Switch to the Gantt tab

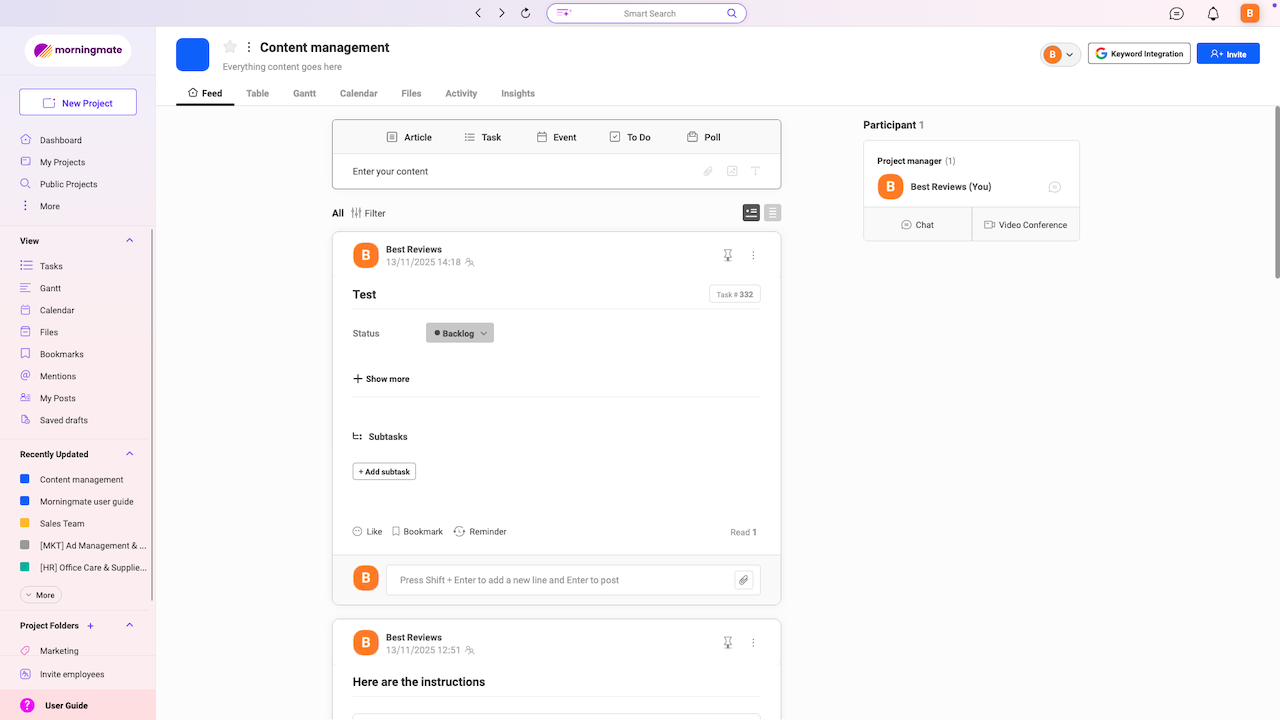tap(304, 93)
